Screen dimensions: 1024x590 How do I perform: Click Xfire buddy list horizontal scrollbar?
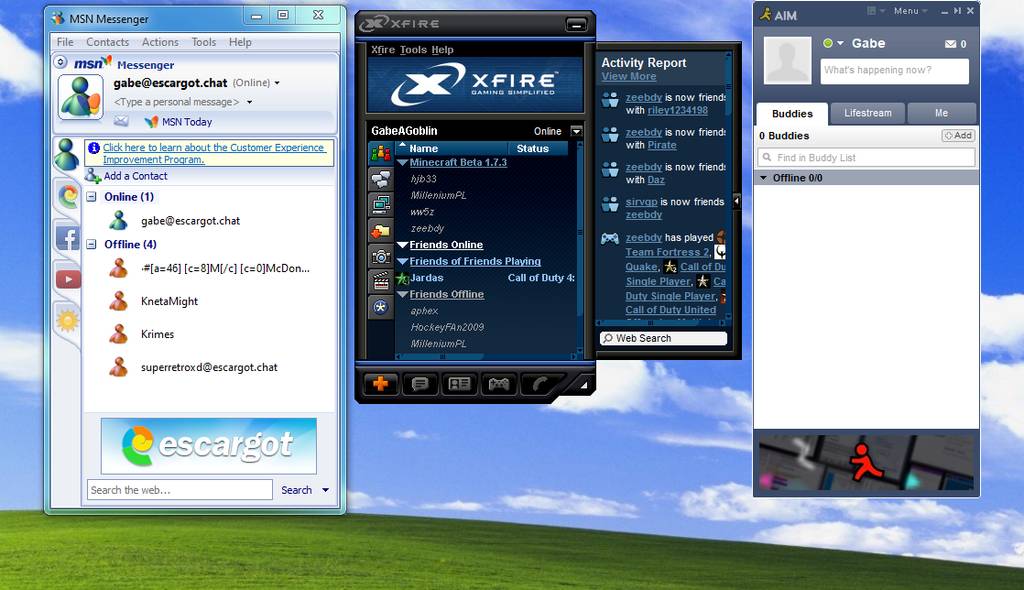click(x=487, y=357)
